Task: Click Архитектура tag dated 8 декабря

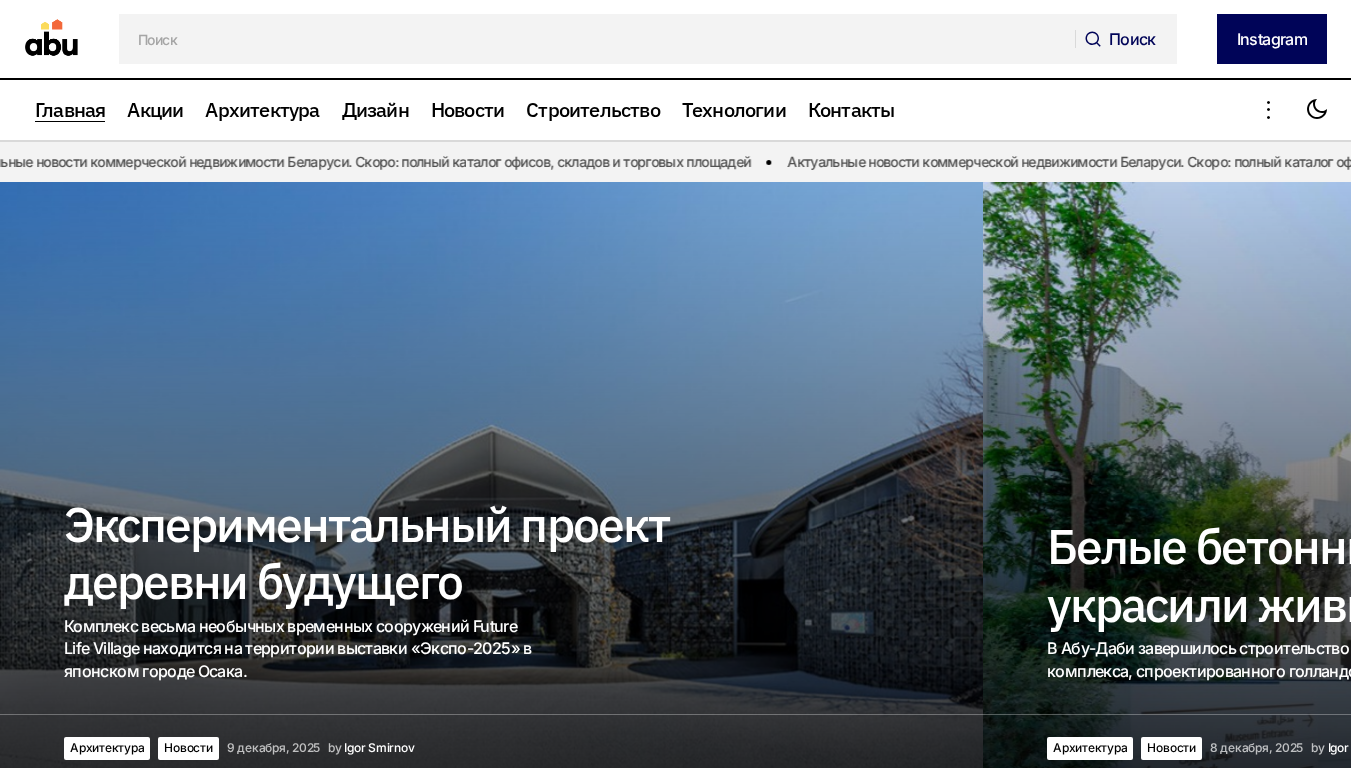Action: tap(1090, 748)
